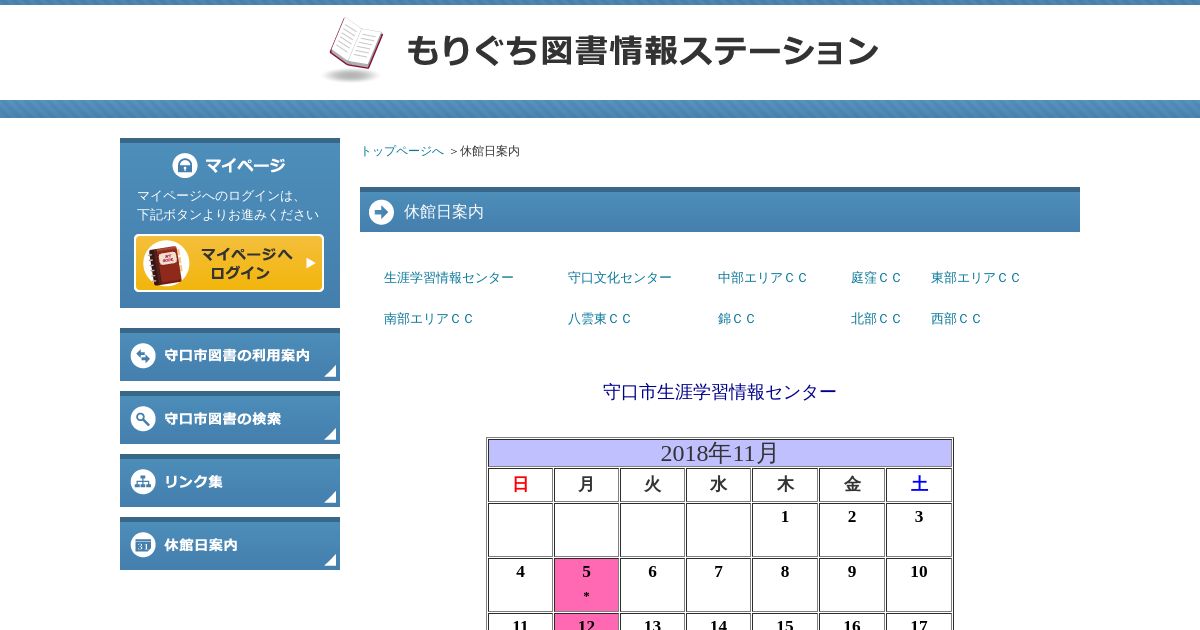Open 守口市図書の利用案内 sidebar menu
The width and height of the screenshot is (1200, 630).
coord(230,355)
